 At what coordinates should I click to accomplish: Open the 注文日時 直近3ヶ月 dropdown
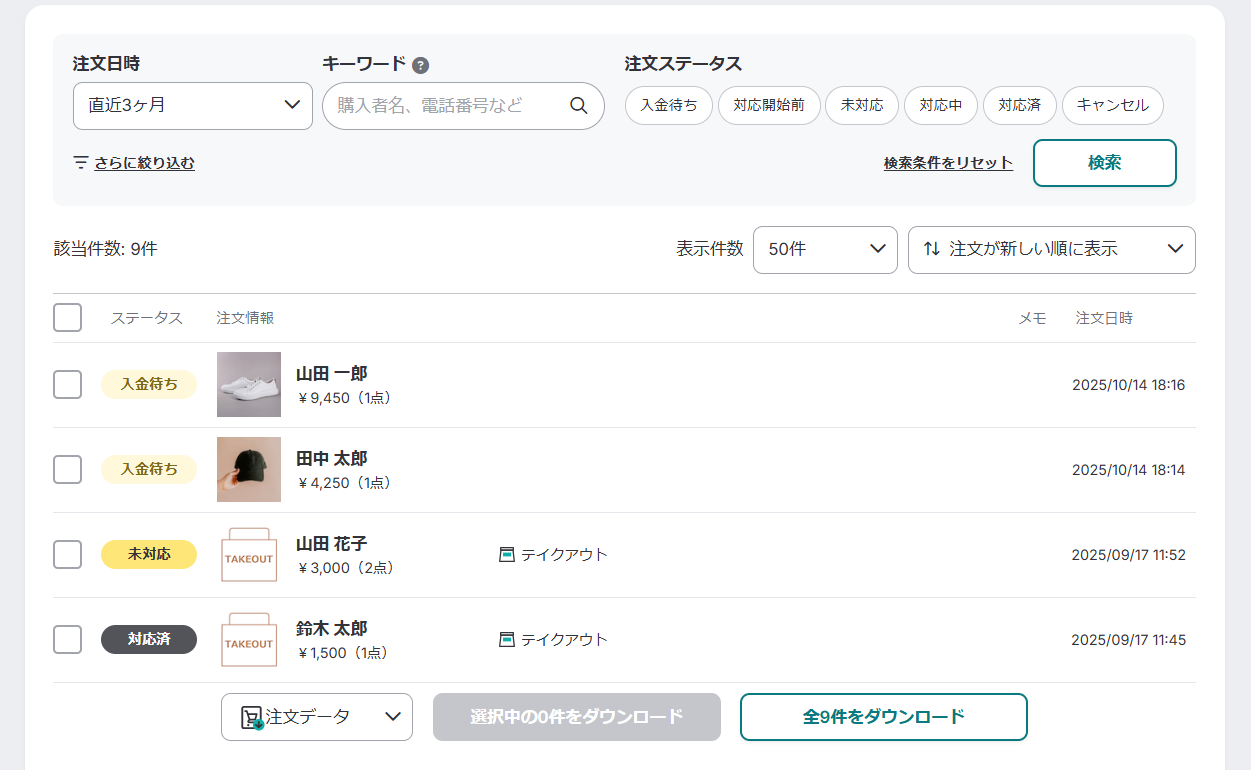193,106
